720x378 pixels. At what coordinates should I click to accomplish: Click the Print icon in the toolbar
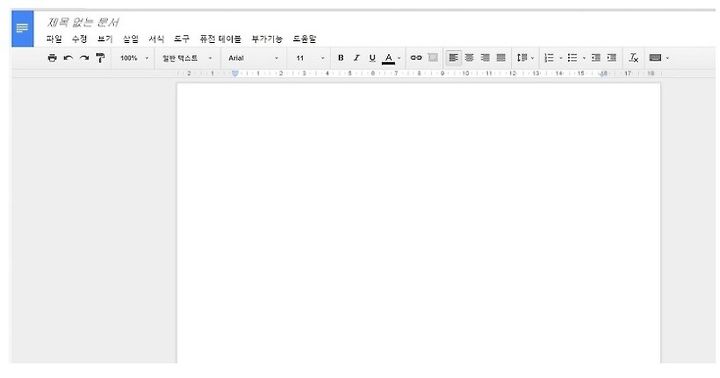point(52,58)
